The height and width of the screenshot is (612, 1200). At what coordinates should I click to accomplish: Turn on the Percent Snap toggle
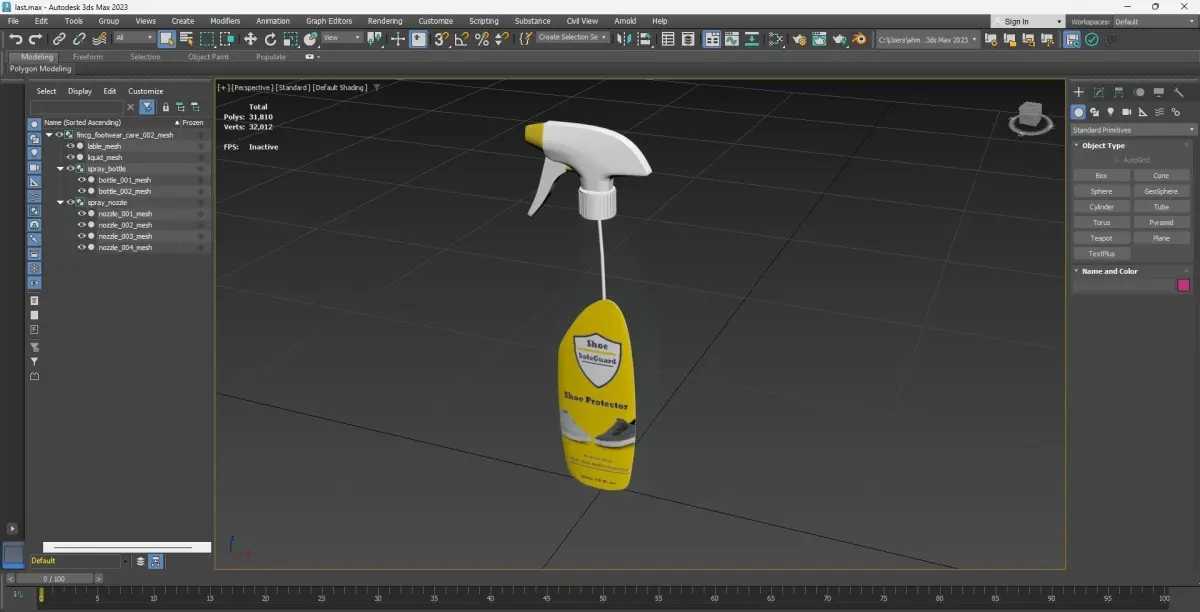481,39
